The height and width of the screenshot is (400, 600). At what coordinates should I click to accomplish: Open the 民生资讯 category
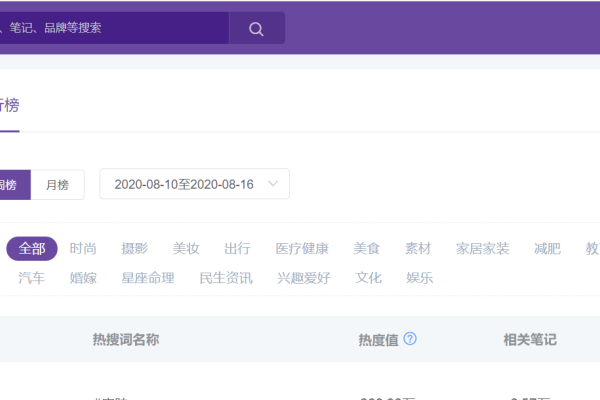[x=225, y=278]
